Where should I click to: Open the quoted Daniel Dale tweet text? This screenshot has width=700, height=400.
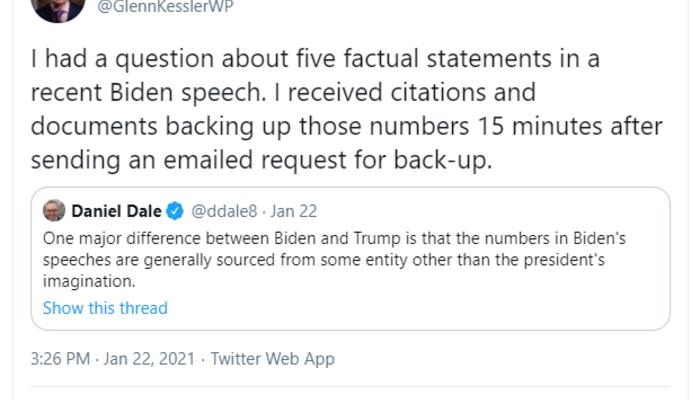340,259
